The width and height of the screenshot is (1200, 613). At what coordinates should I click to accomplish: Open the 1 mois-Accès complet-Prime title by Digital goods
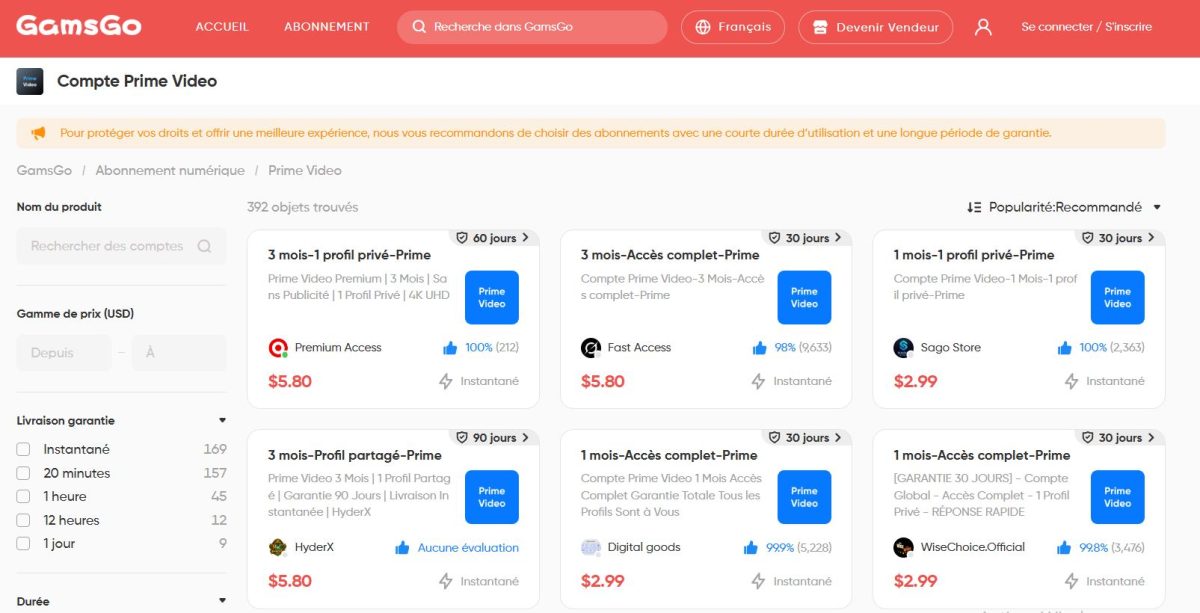pos(669,455)
